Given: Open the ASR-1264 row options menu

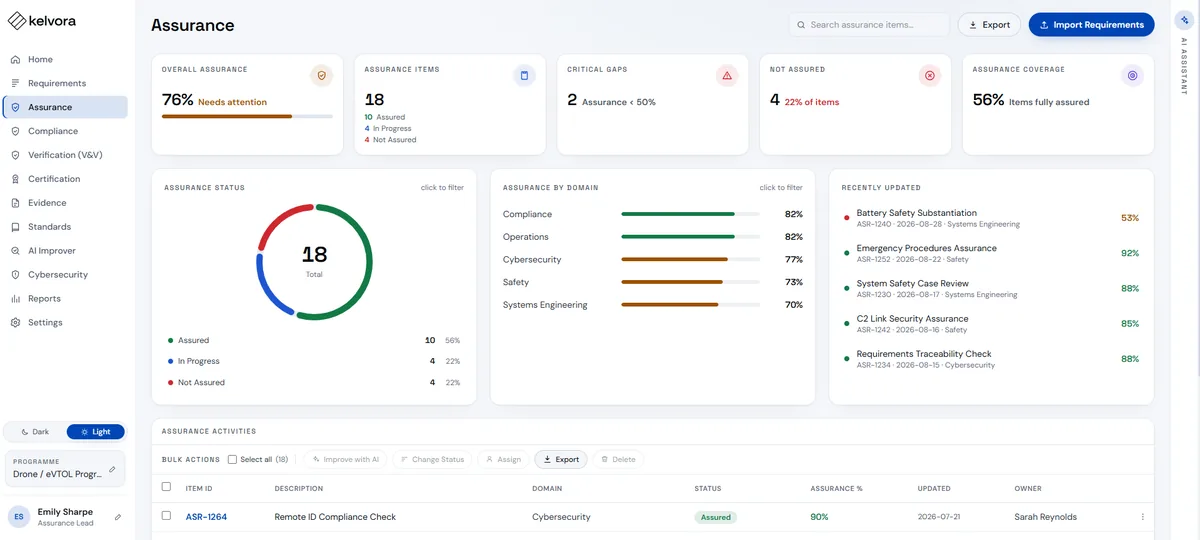Looking at the screenshot, I should [1142, 517].
